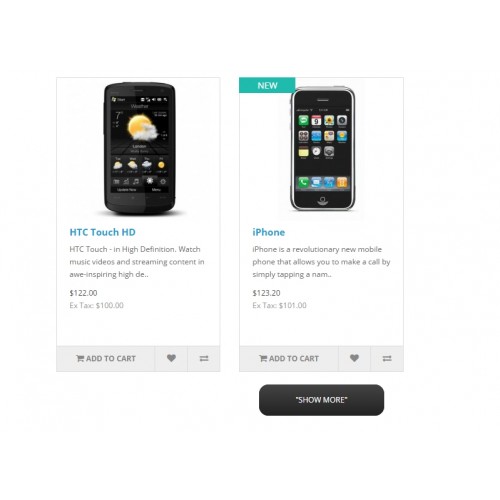View iPhone product image
The width and height of the screenshot is (500, 500).
click(x=322, y=148)
